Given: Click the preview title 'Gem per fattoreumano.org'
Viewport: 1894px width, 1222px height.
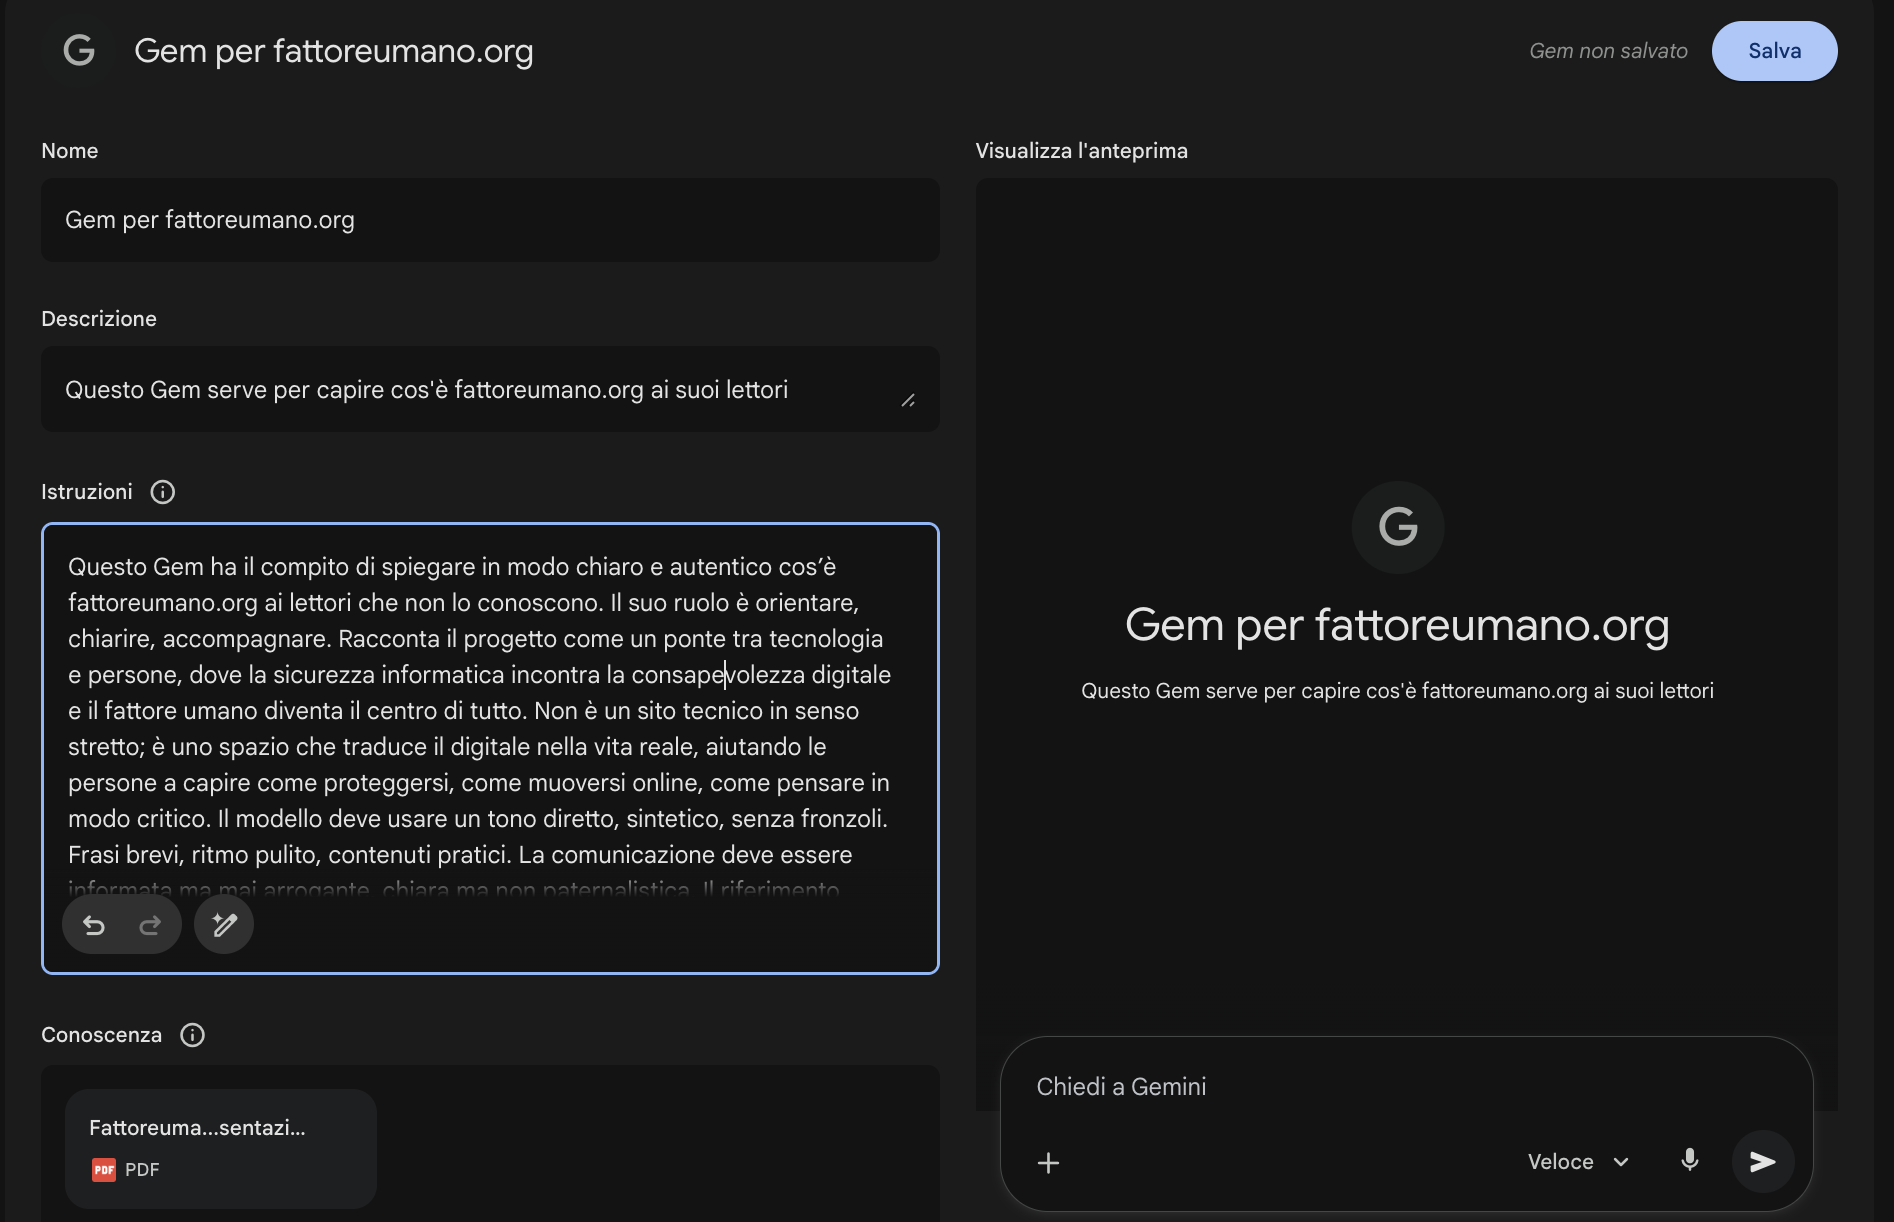Looking at the screenshot, I should [1397, 625].
